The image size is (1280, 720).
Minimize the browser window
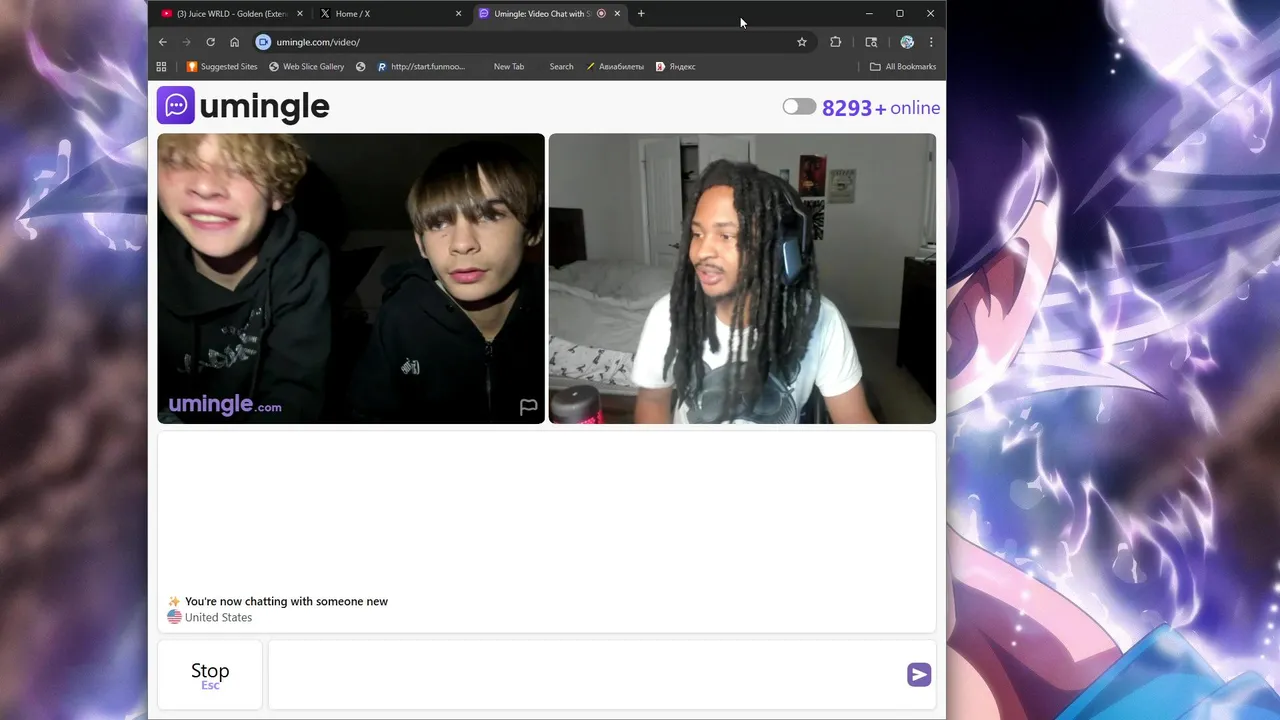869,14
